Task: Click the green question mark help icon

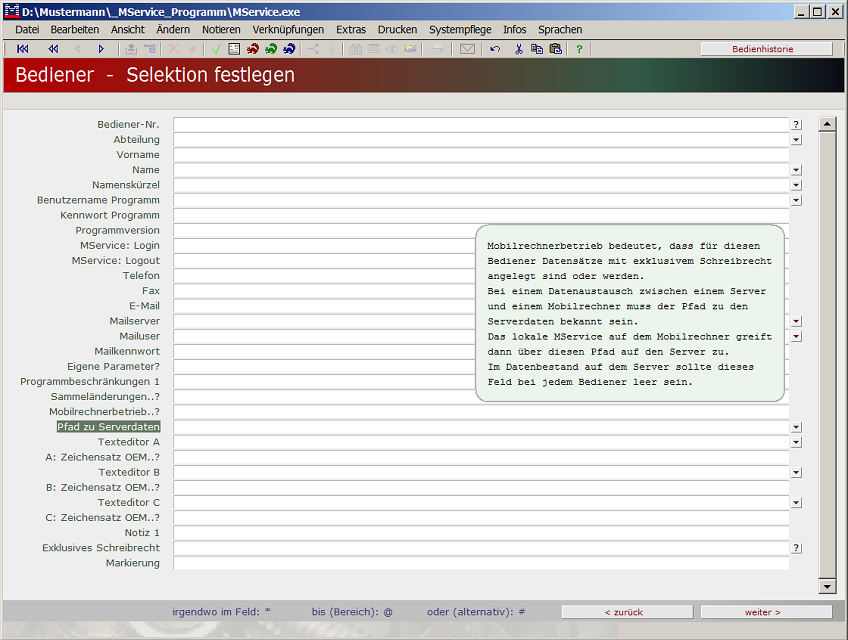Action: 579,49
